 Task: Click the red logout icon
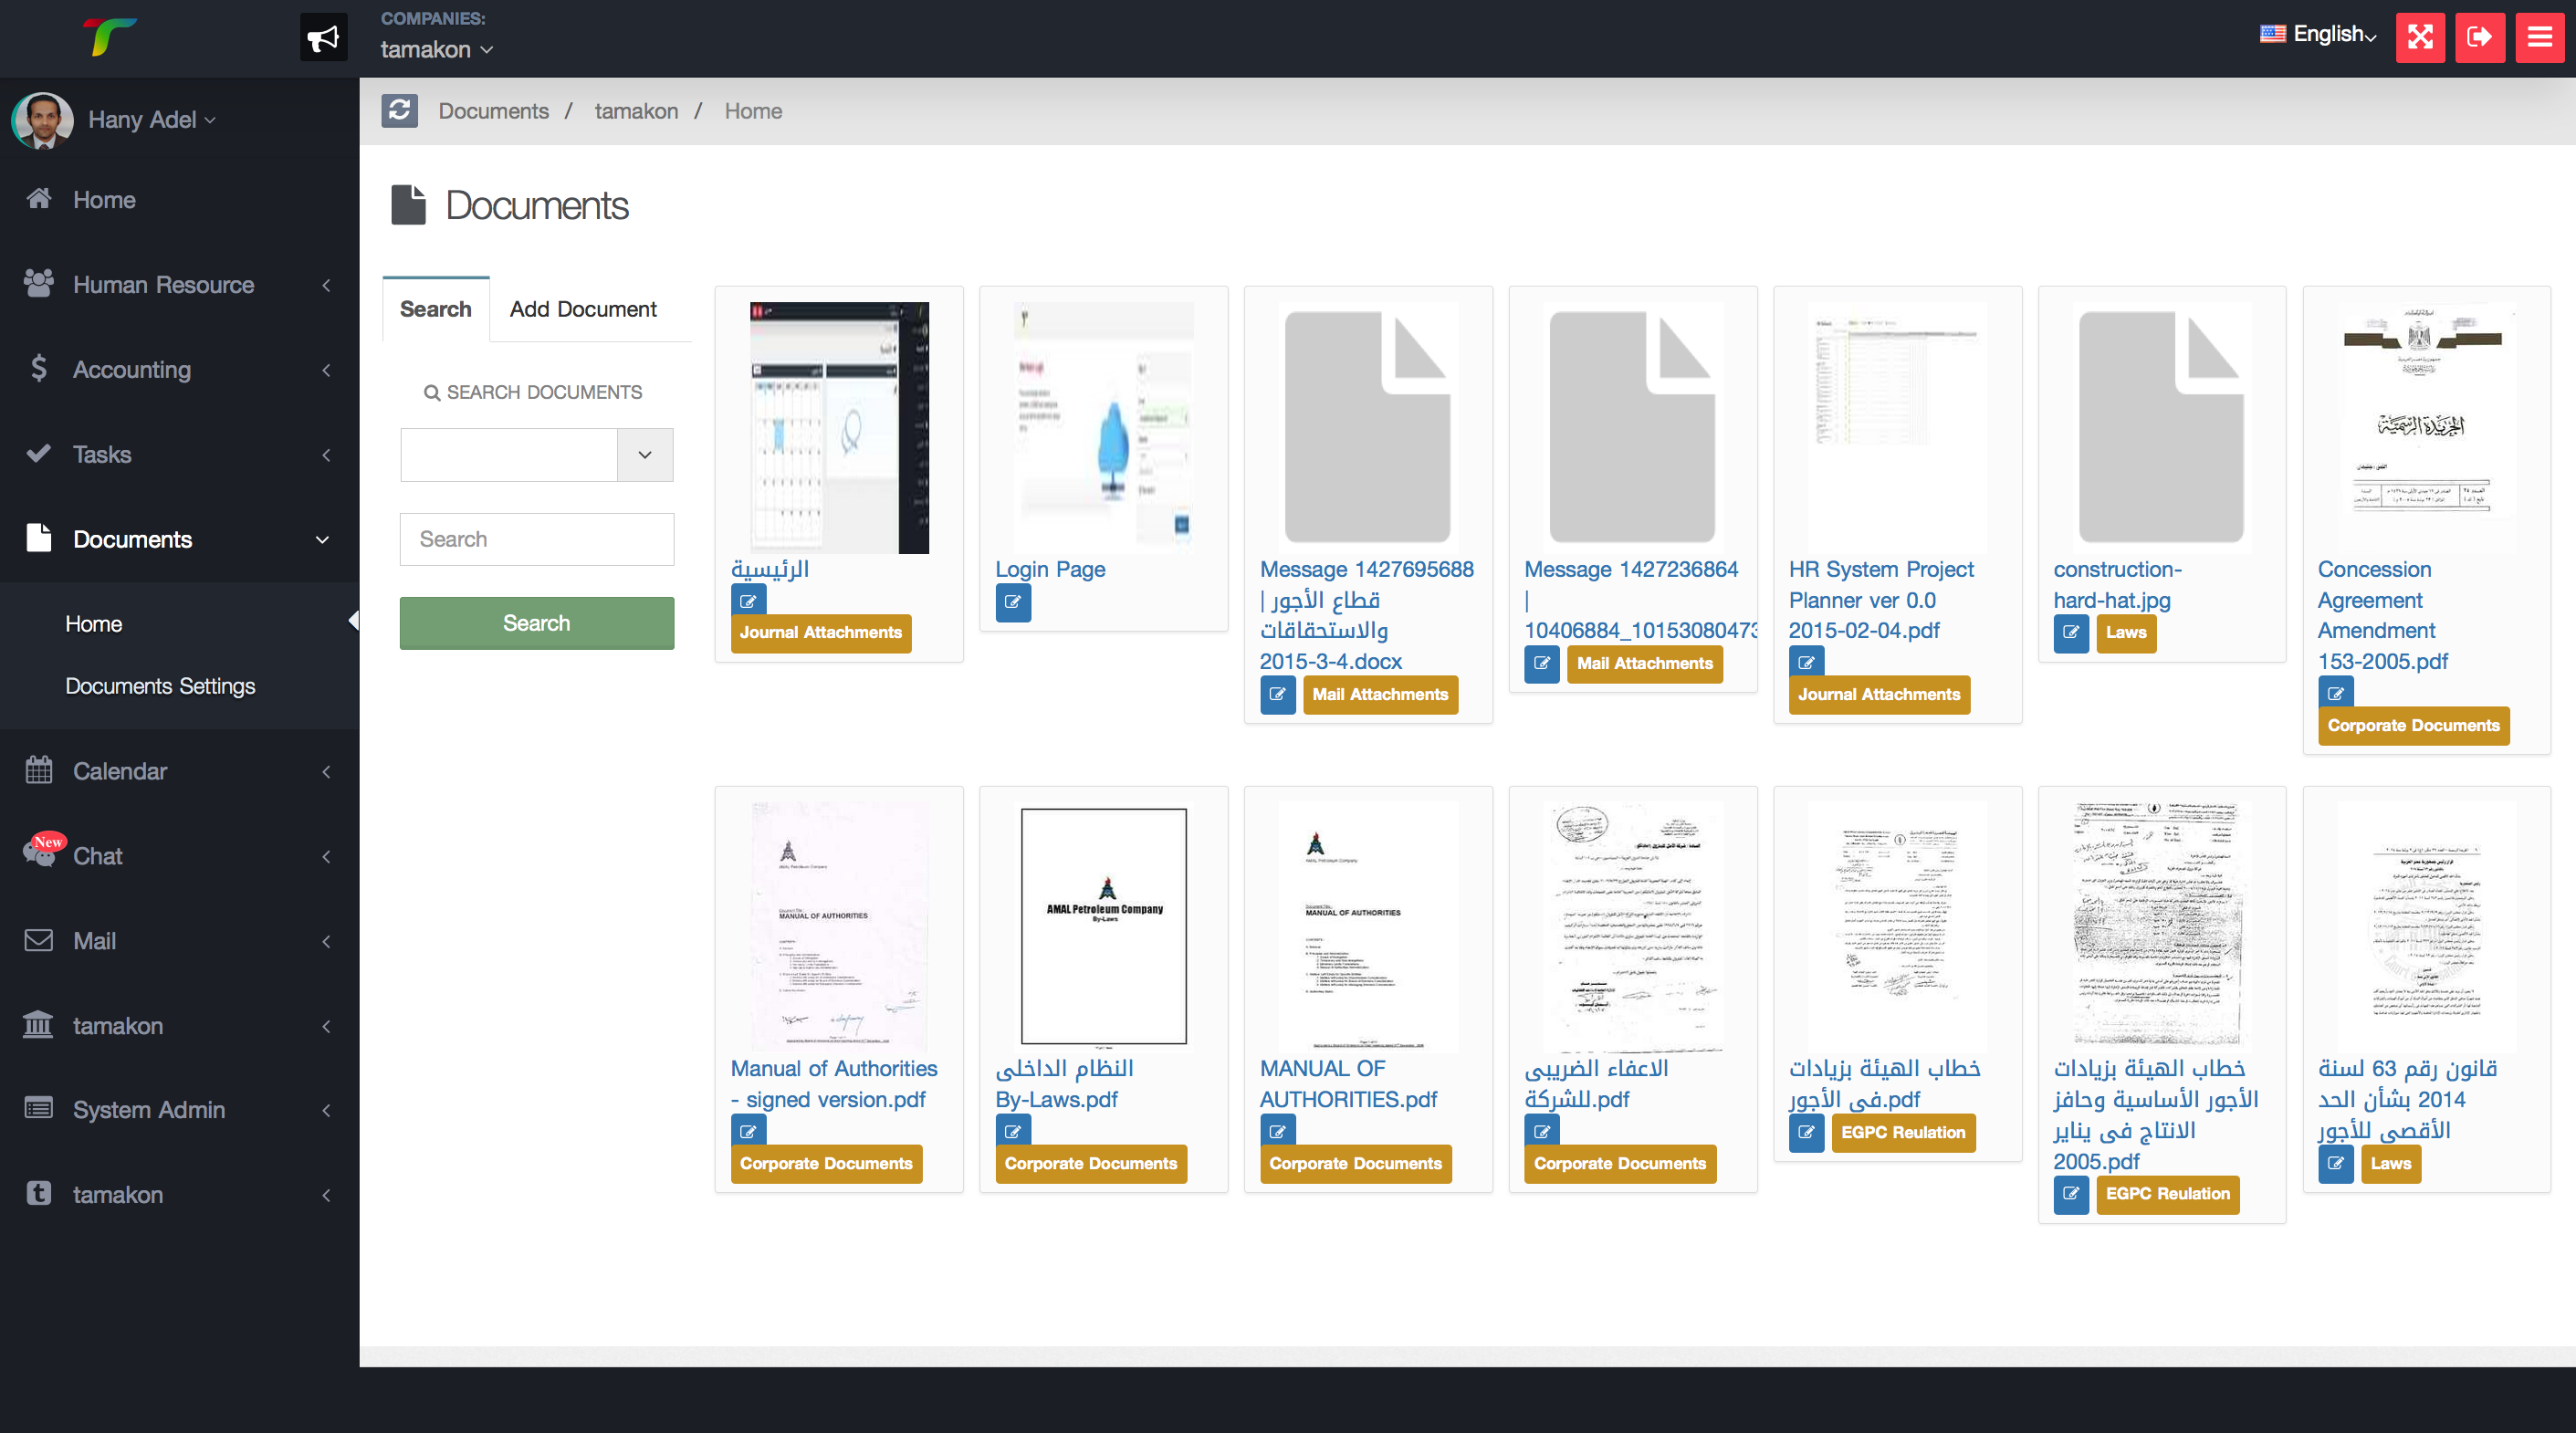(2479, 37)
